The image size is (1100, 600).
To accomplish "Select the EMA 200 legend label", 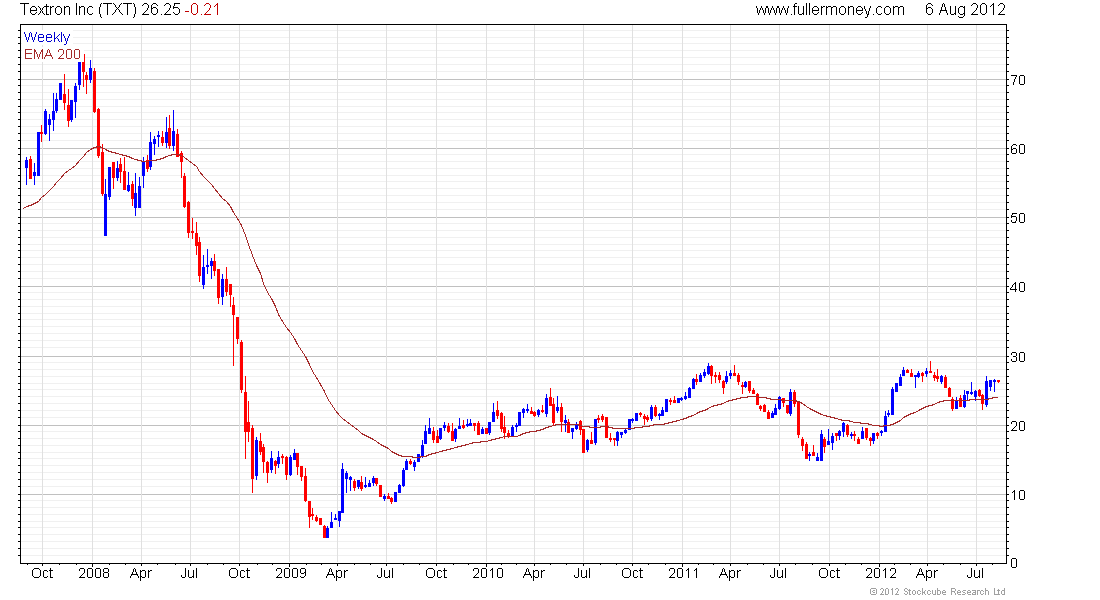I will point(52,54).
